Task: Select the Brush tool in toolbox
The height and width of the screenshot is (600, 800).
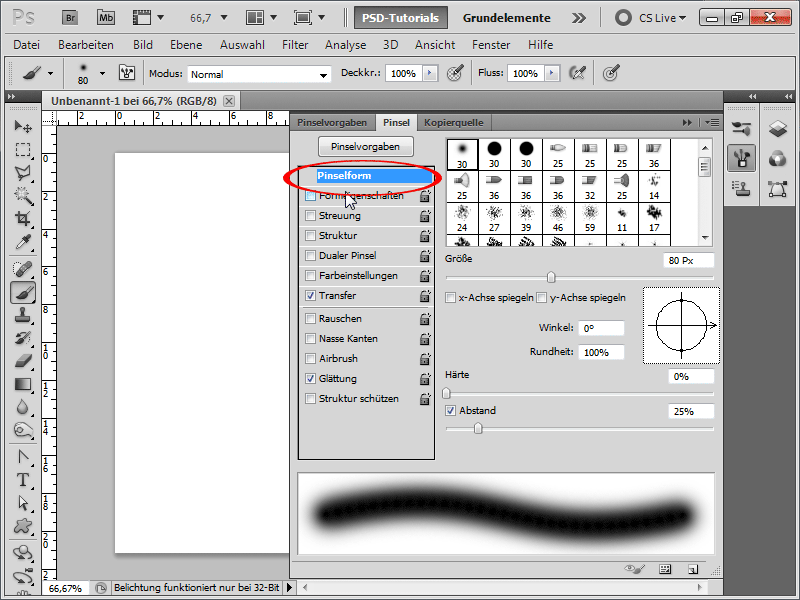Action: click(x=23, y=292)
